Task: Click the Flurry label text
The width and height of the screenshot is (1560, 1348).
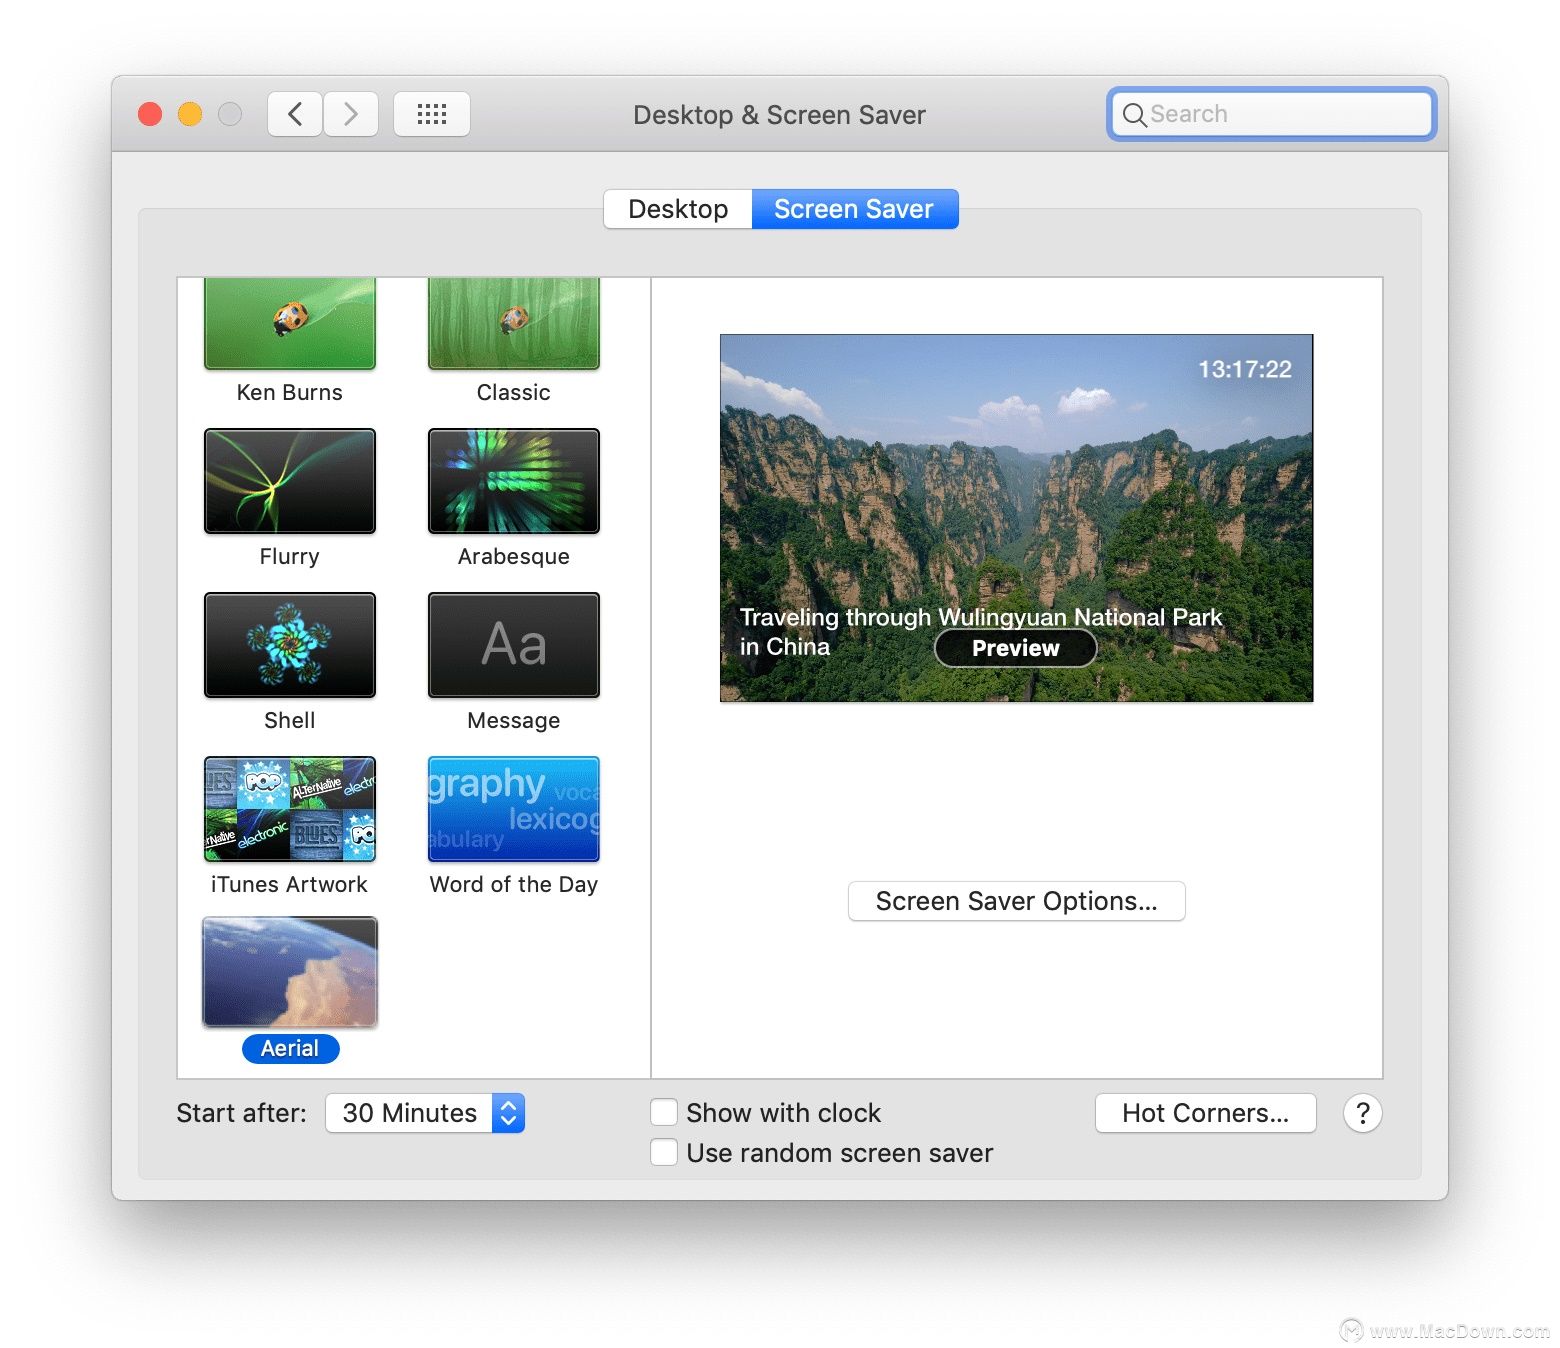Action: tap(290, 556)
